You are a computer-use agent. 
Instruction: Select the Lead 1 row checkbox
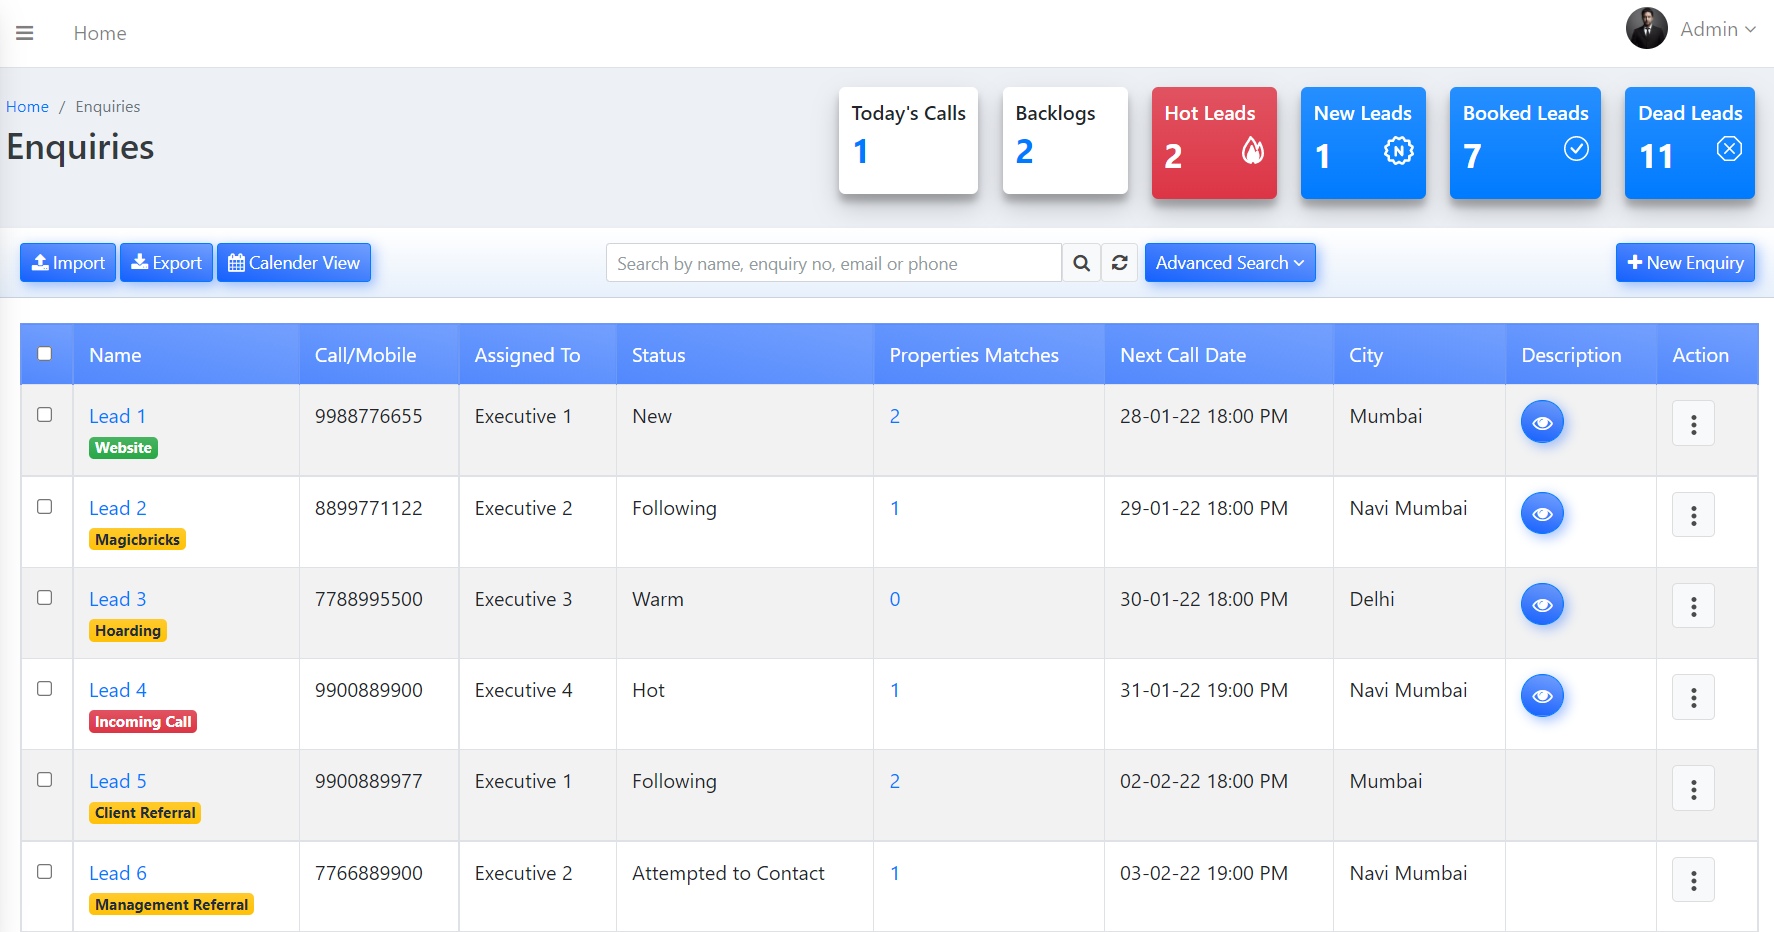(45, 415)
